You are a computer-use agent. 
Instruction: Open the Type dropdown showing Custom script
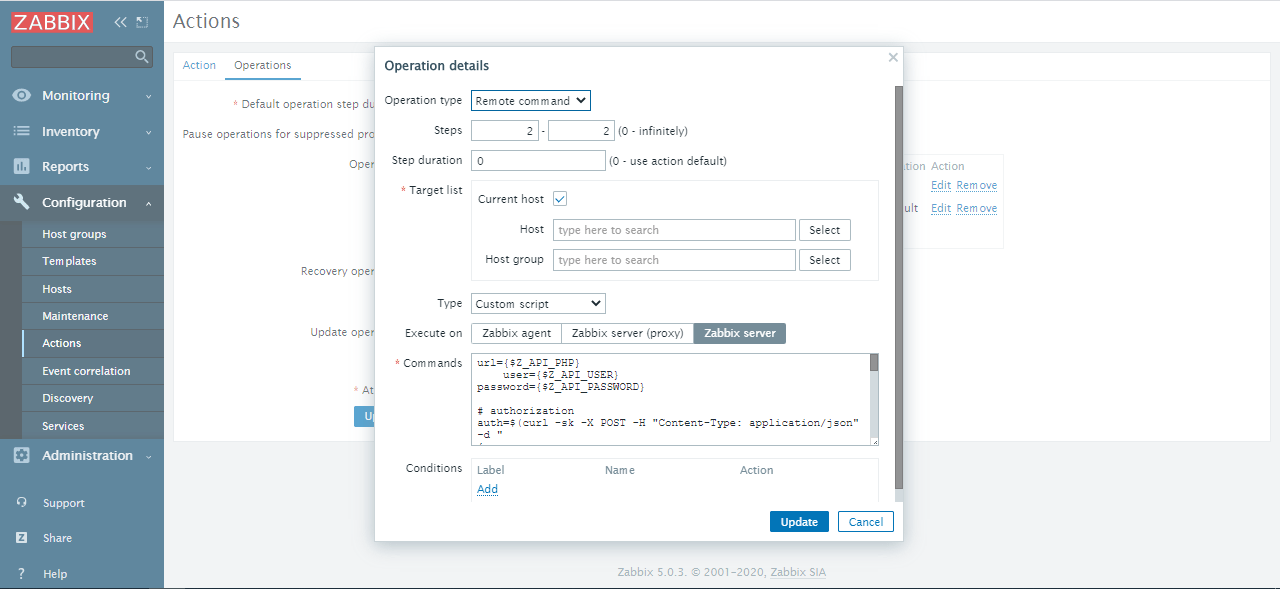(x=538, y=303)
